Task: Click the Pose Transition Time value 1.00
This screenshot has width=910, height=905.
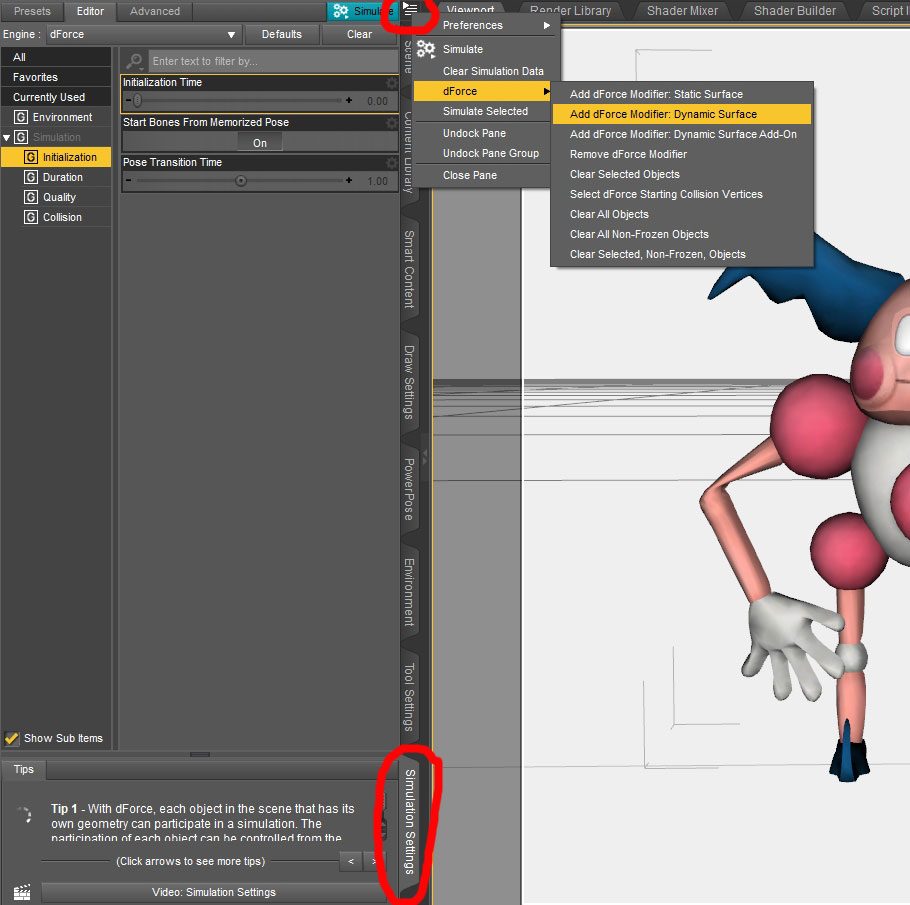Action: 377,181
